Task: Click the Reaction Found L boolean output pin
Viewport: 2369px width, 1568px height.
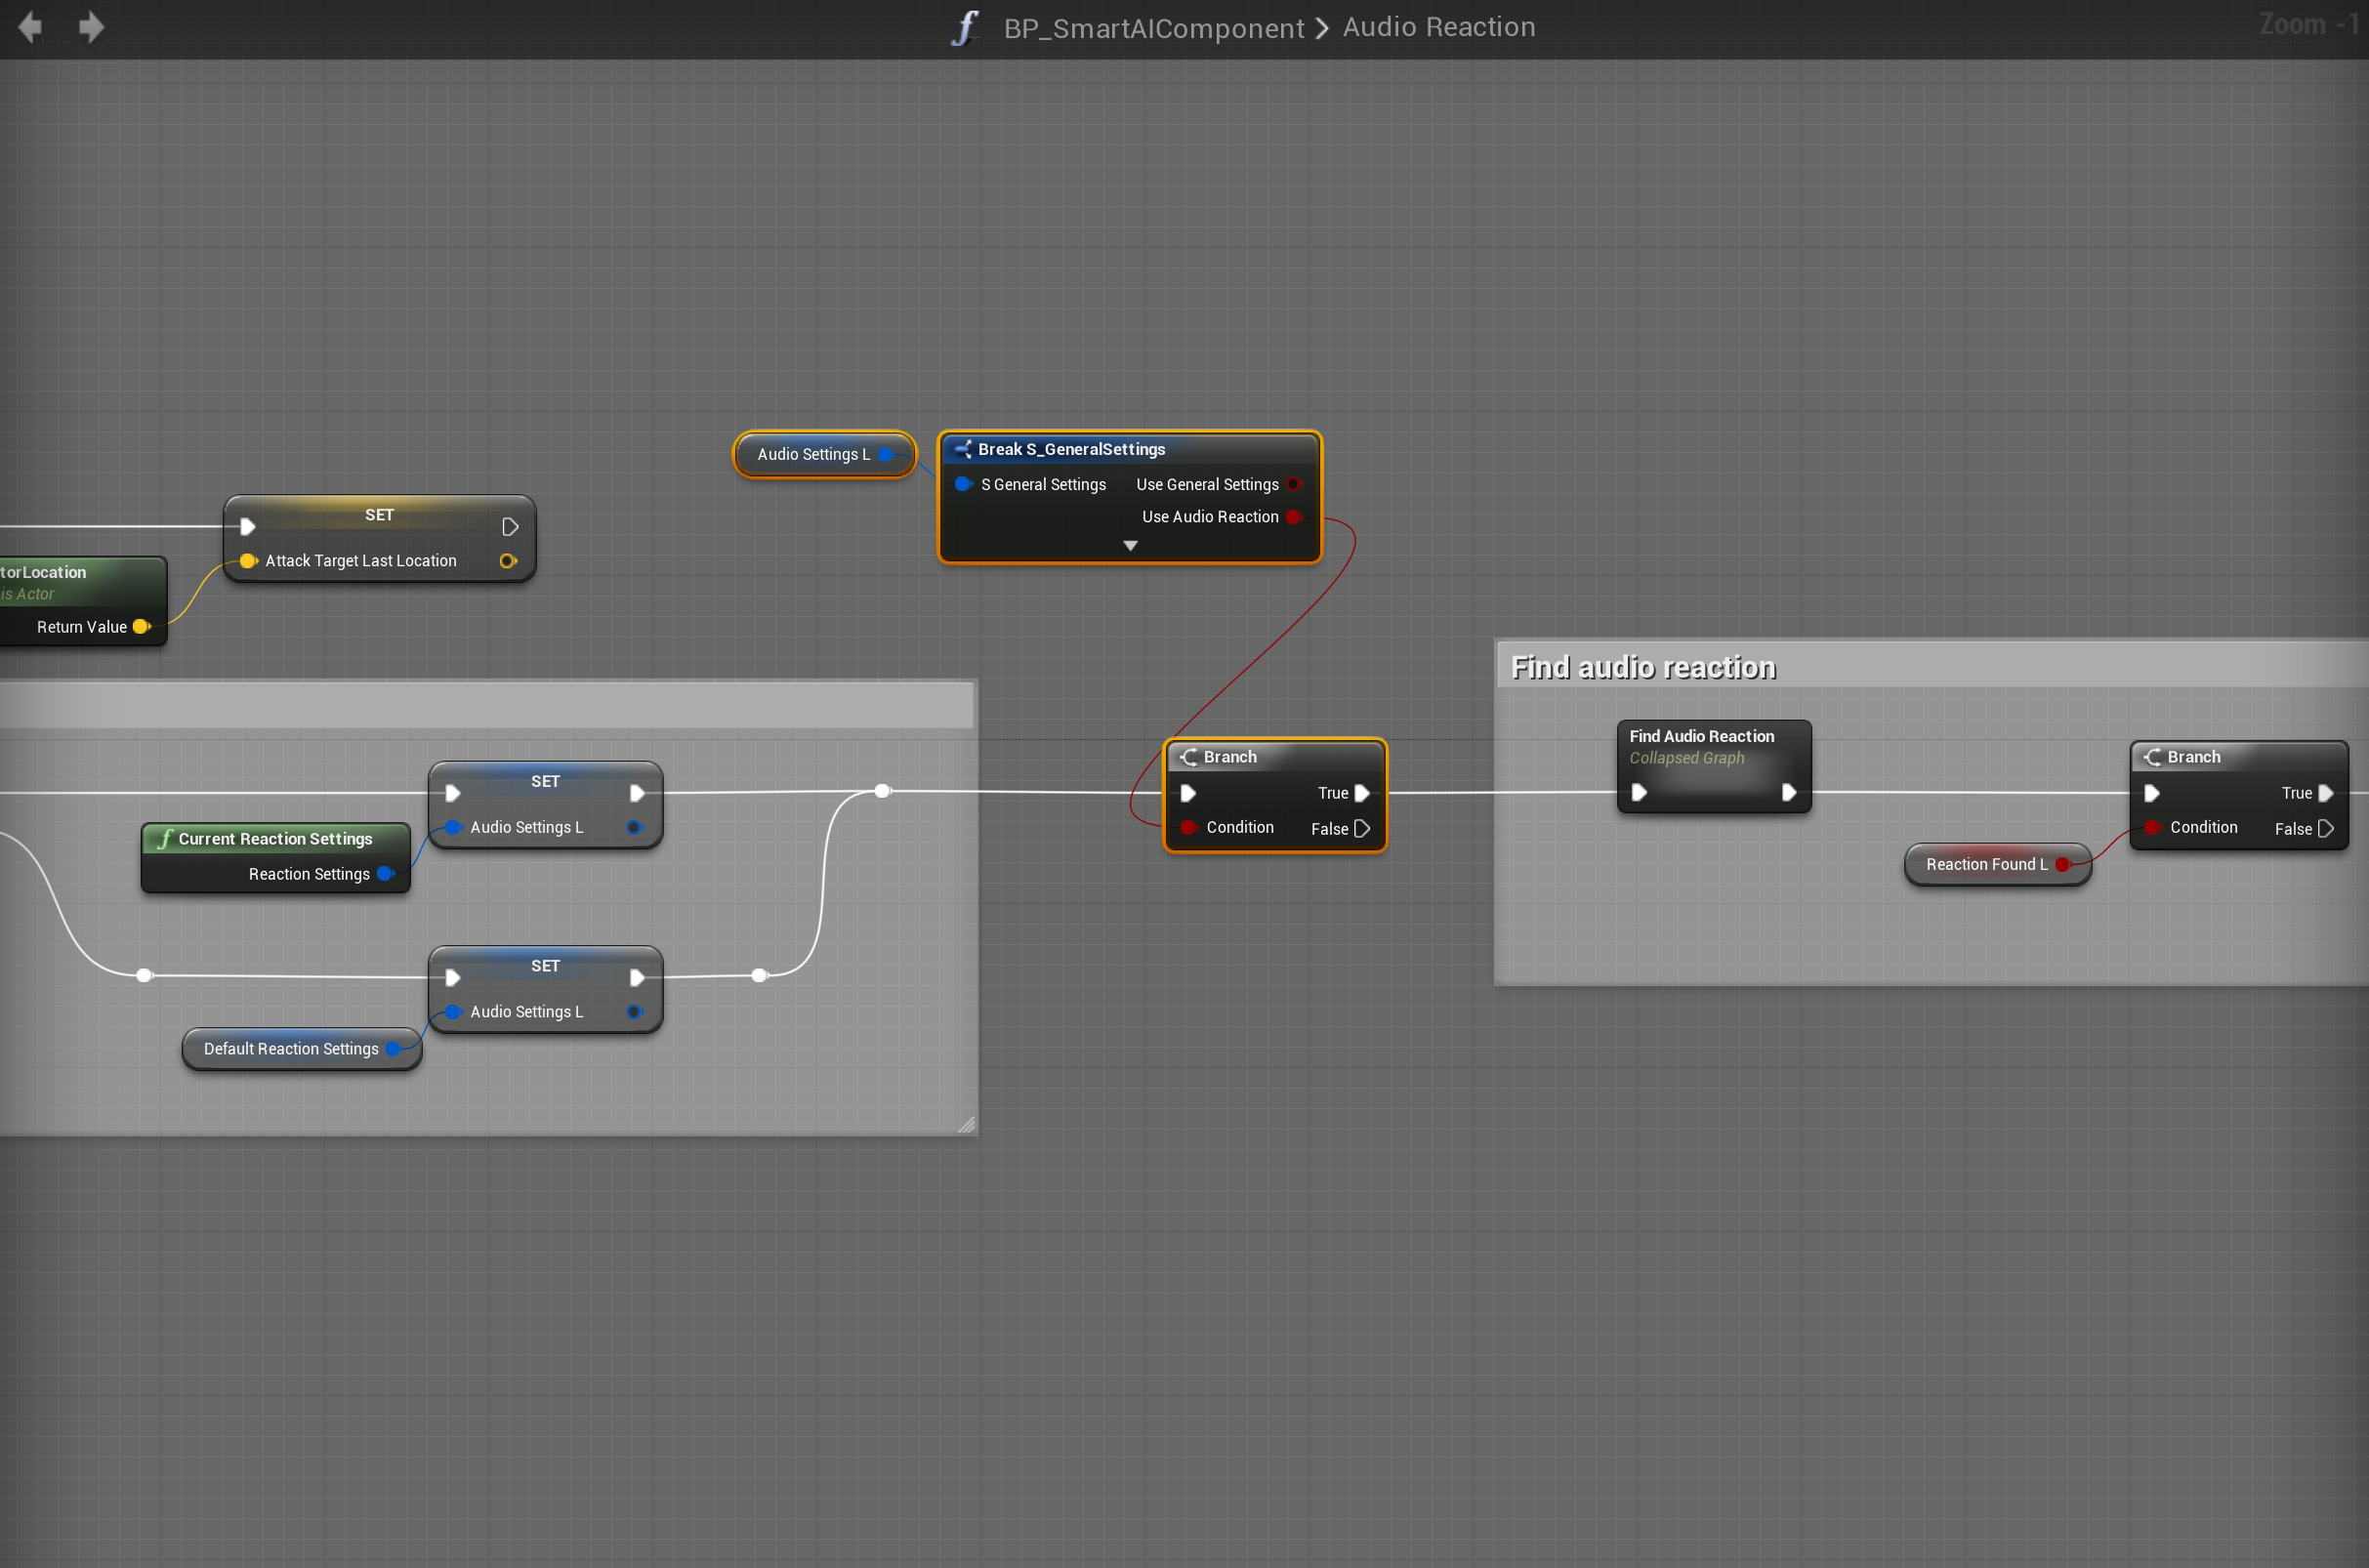Action: point(2061,864)
